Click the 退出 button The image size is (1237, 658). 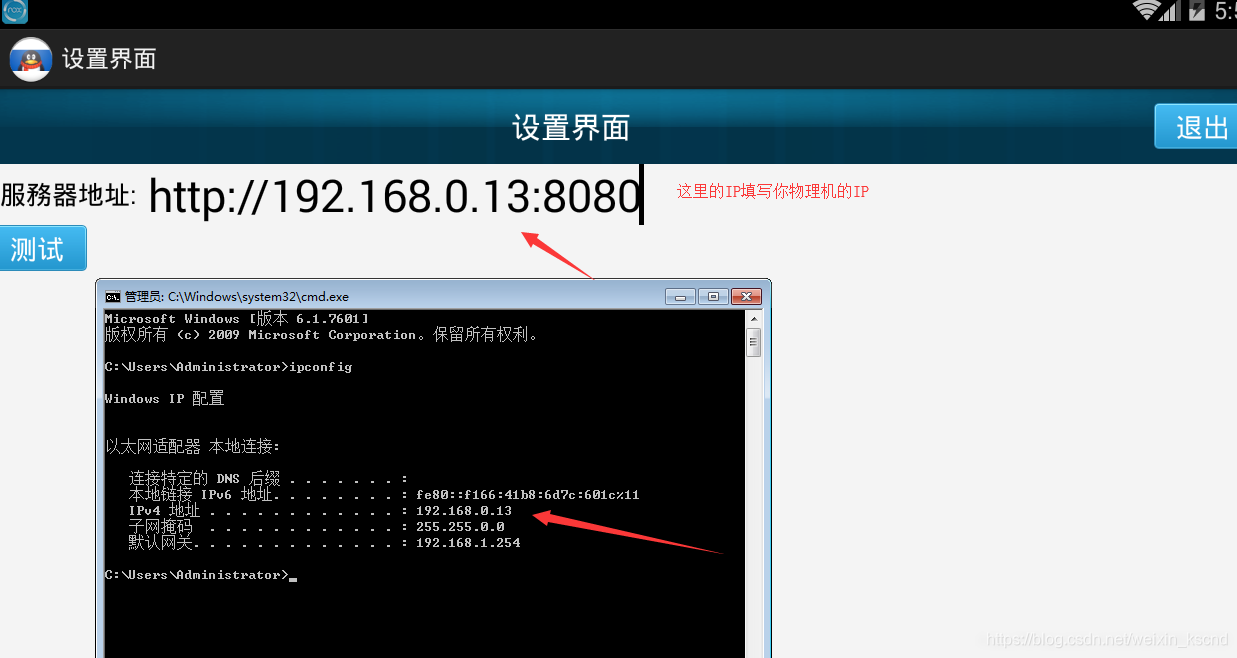coord(1196,127)
